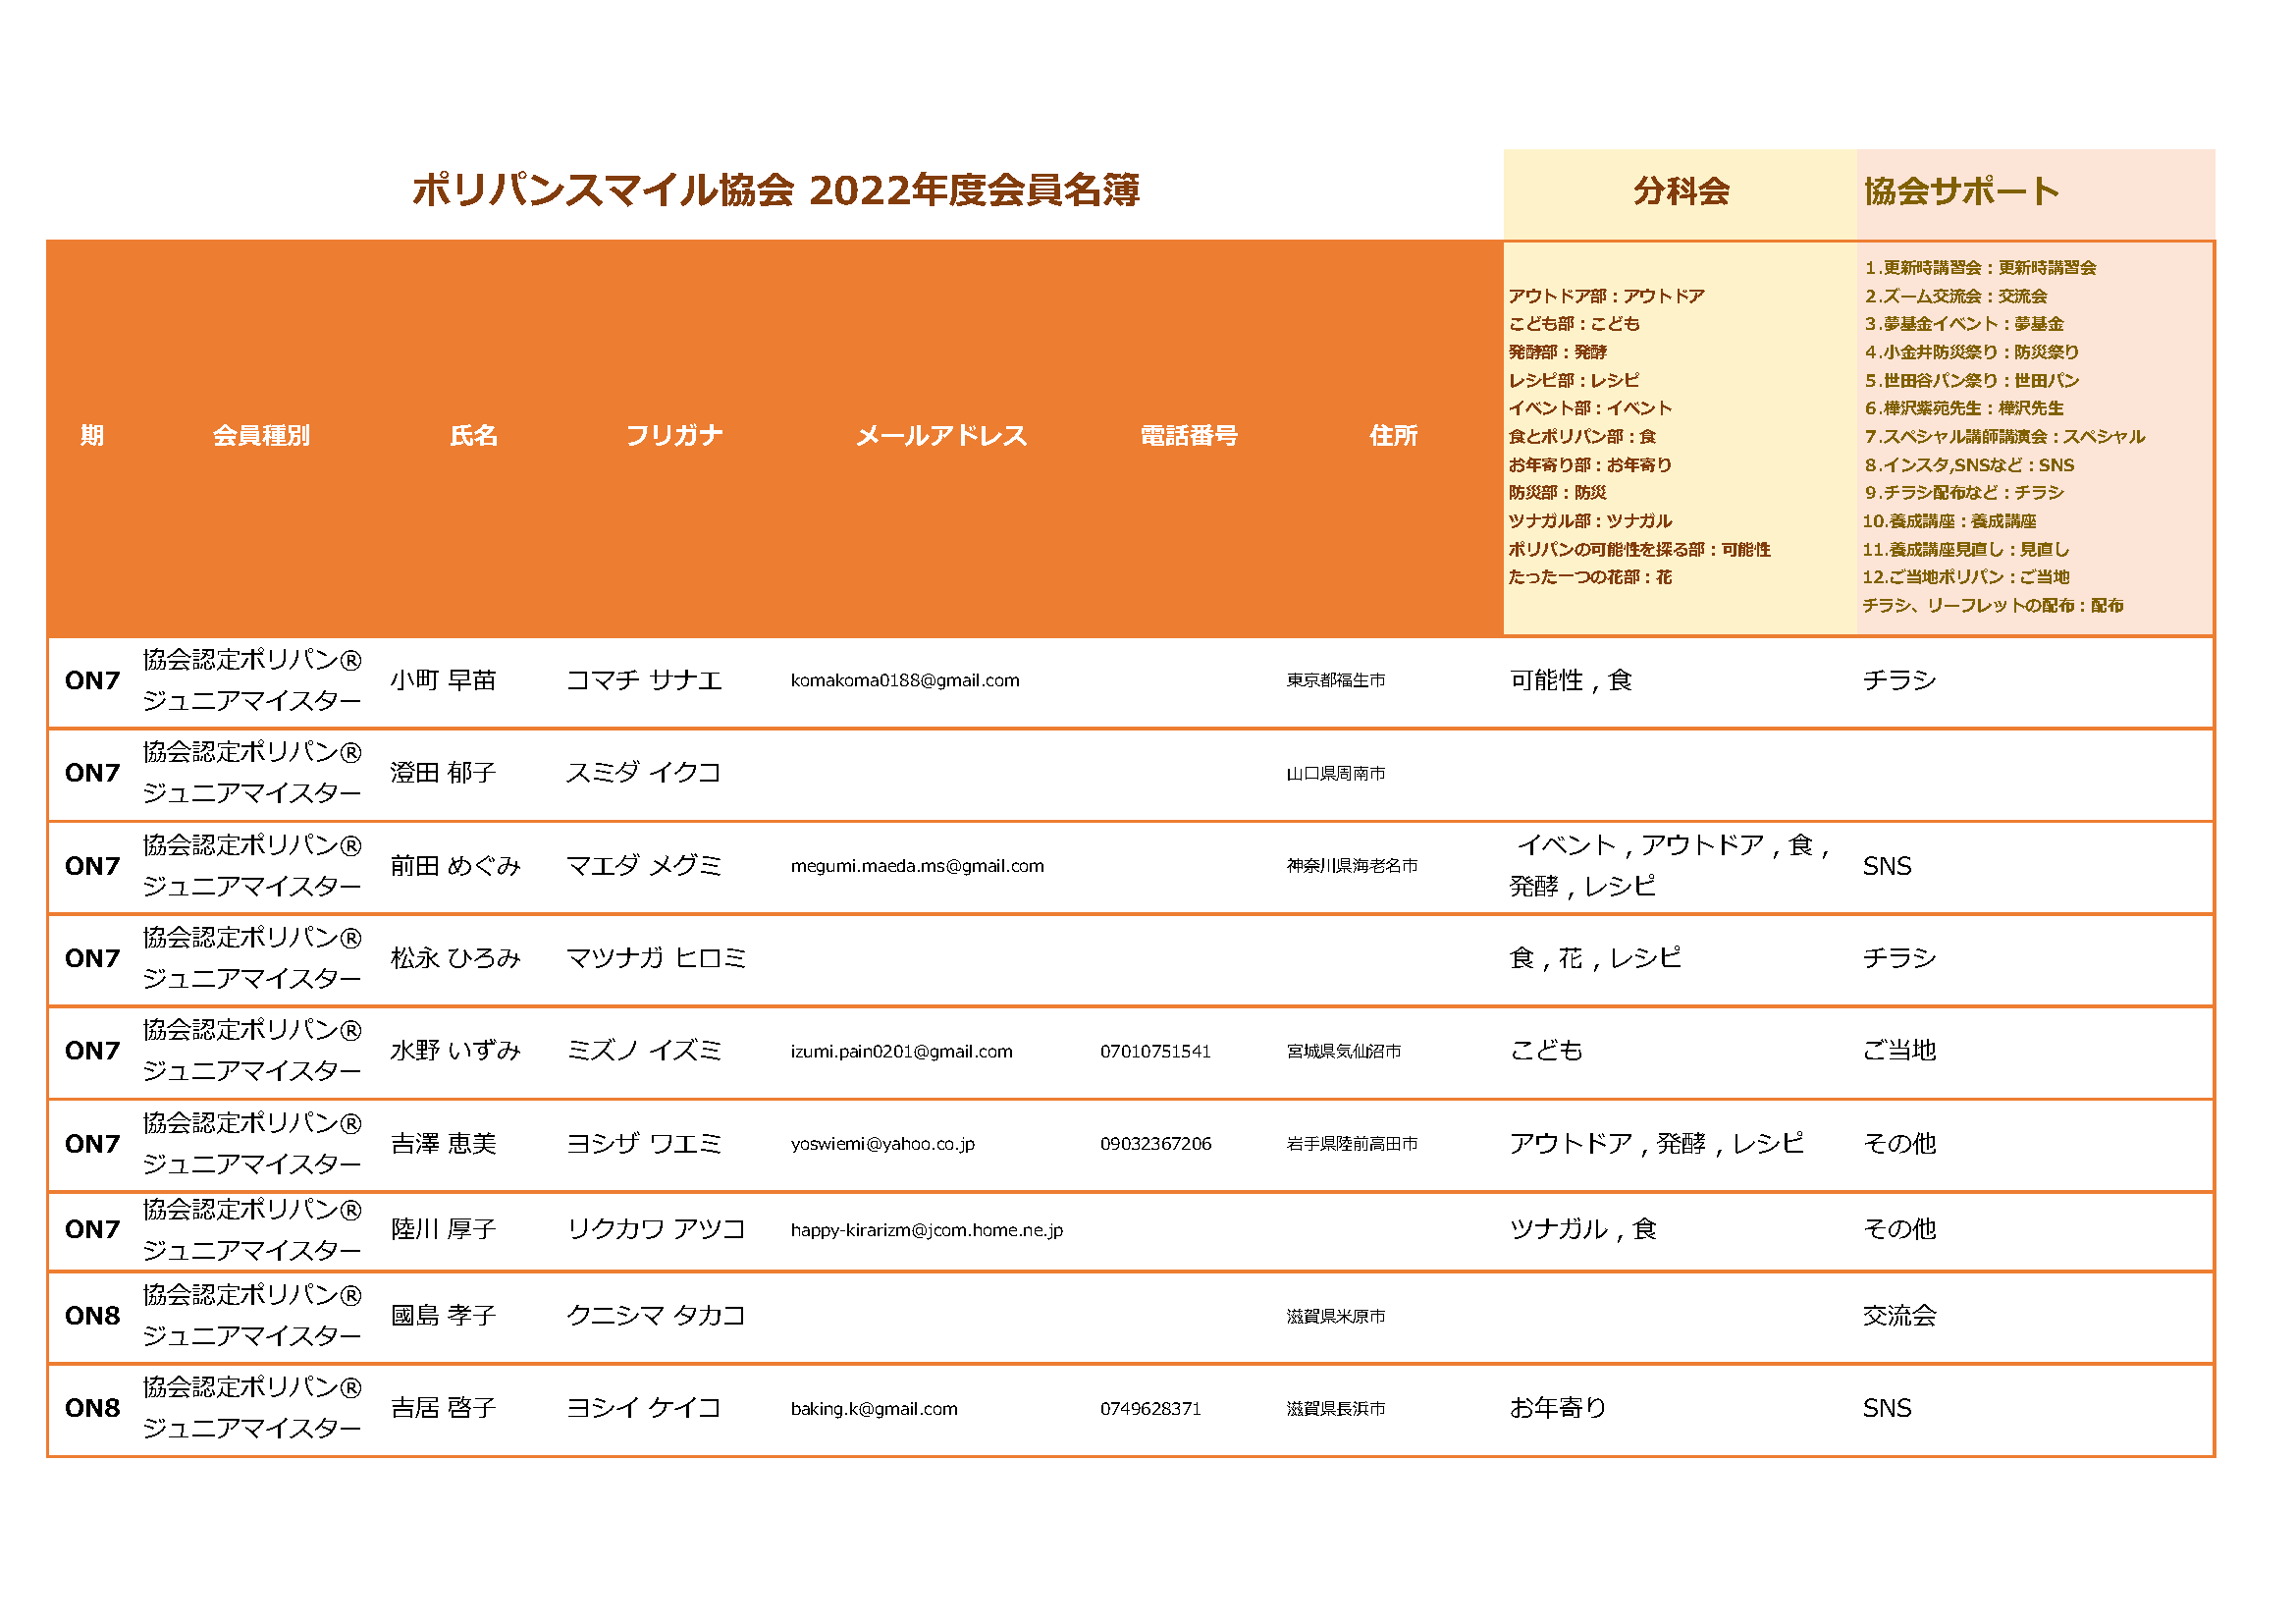The image size is (2296, 1624).
Task: Click address 岩手県陸前高田市
Action: click(1352, 1144)
